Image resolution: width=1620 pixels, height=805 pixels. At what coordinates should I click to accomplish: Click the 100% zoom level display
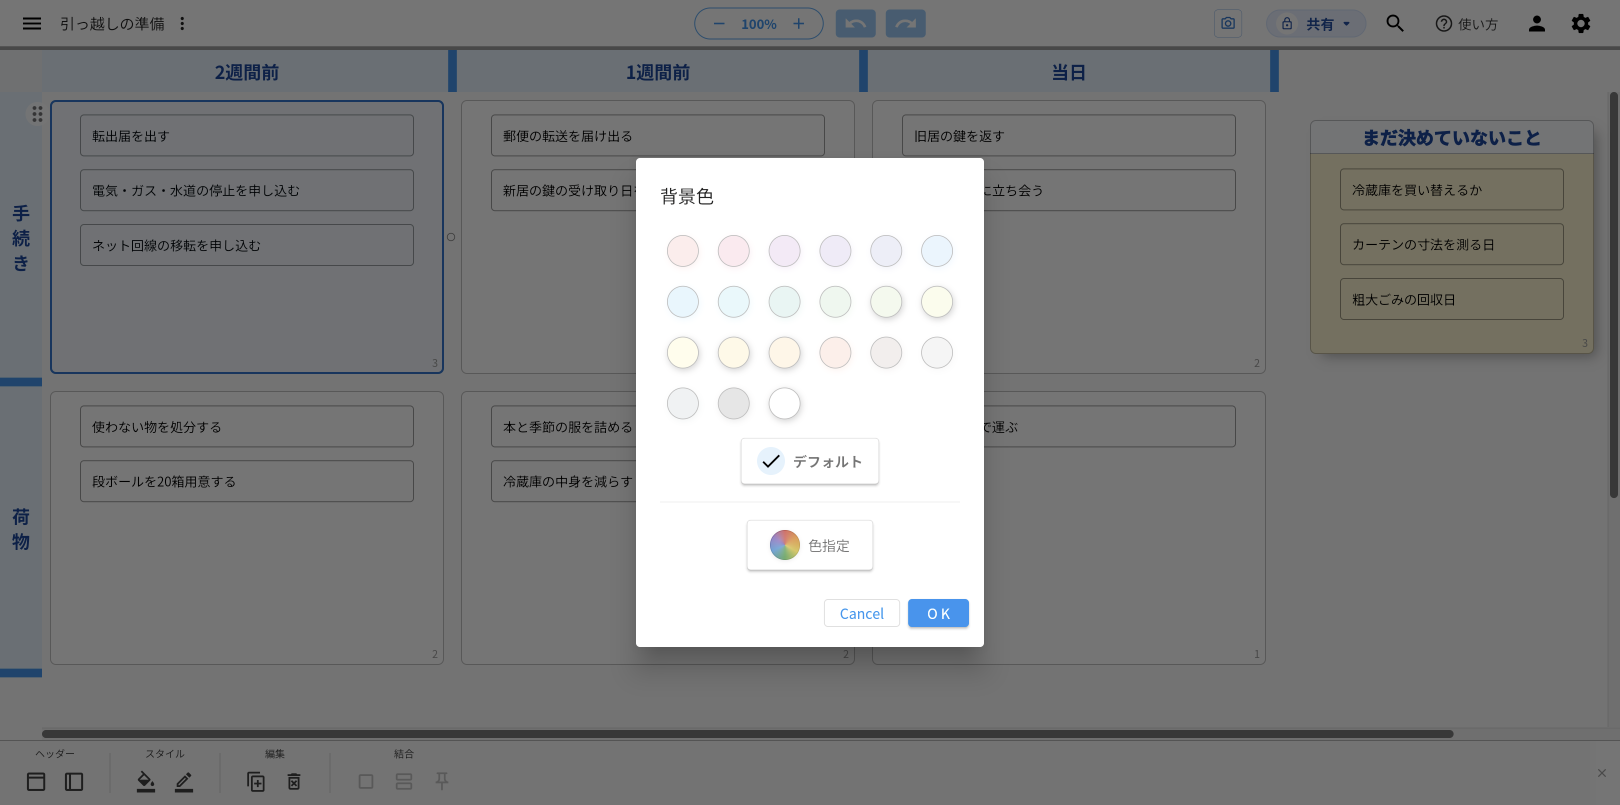point(758,24)
